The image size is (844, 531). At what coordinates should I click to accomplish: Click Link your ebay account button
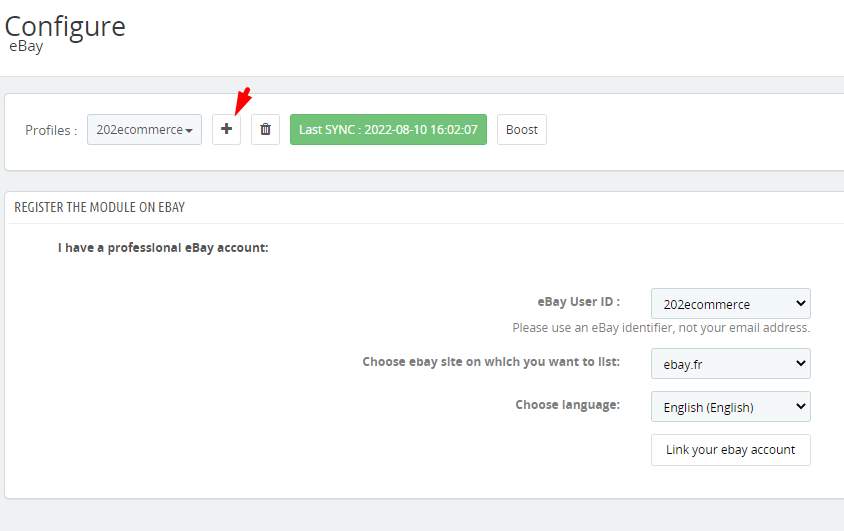(x=730, y=450)
